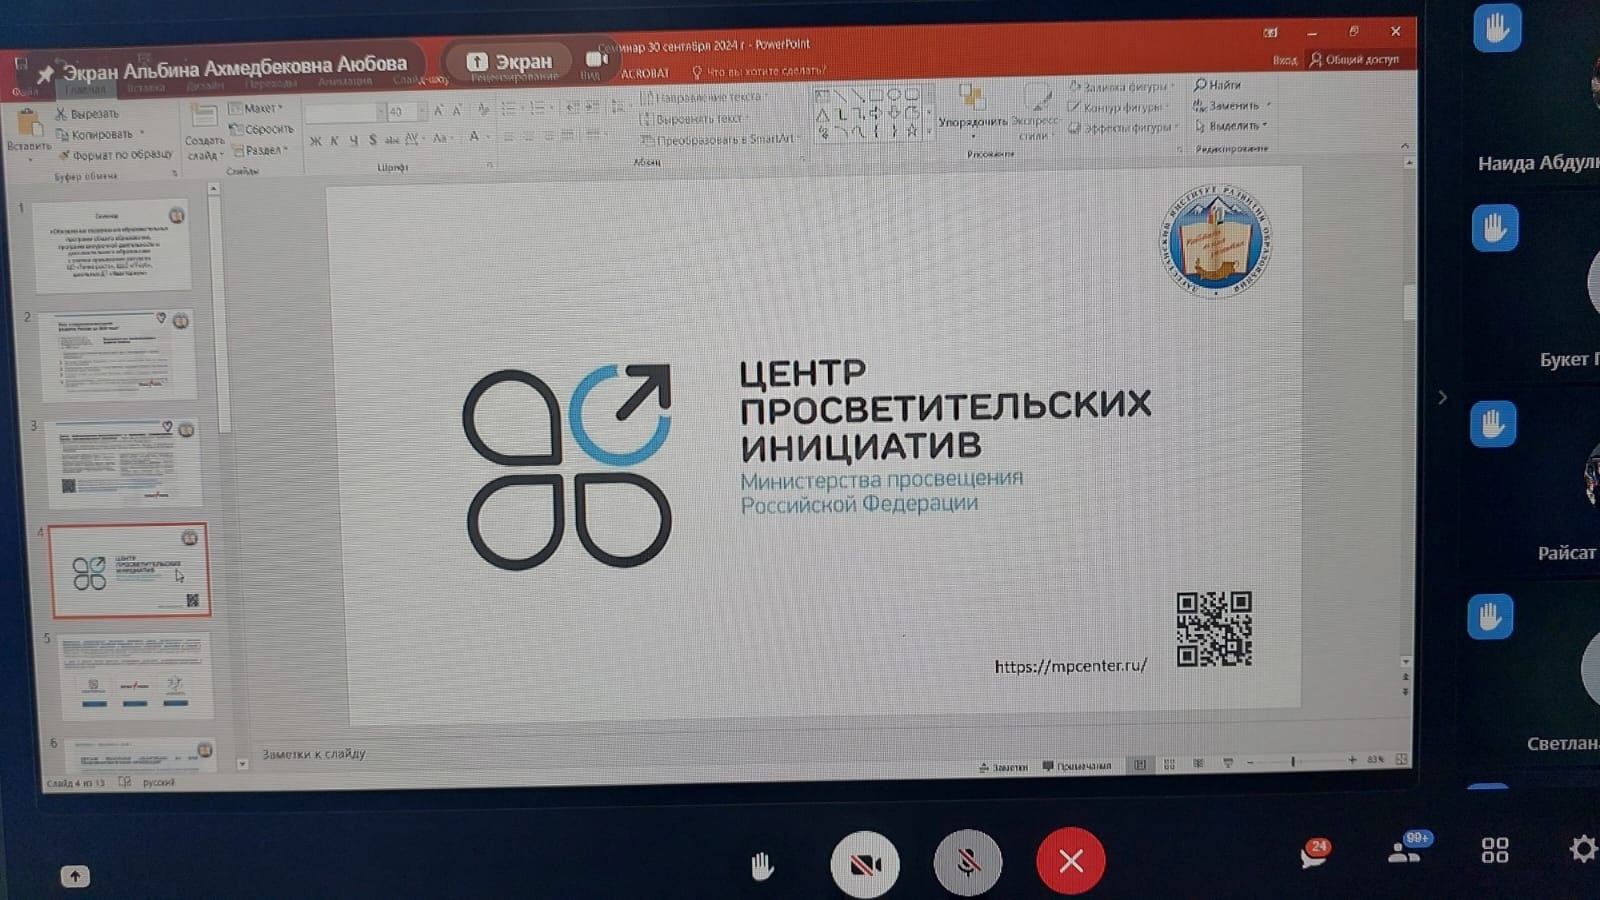Start slideshow from the status bar icon
The image size is (1600, 900).
[x=1227, y=763]
